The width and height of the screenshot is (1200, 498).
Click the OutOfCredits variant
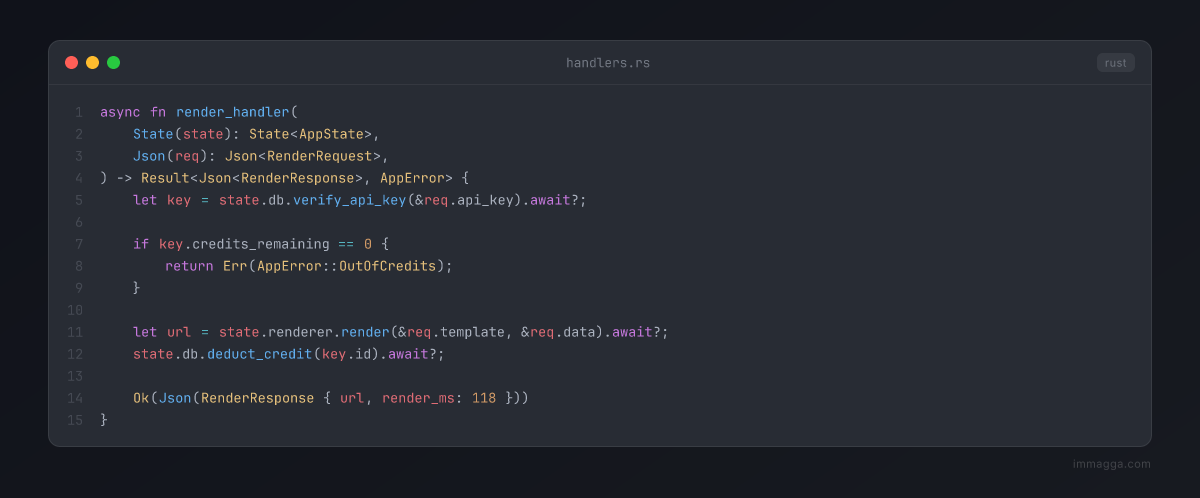pyautogui.click(x=388, y=266)
